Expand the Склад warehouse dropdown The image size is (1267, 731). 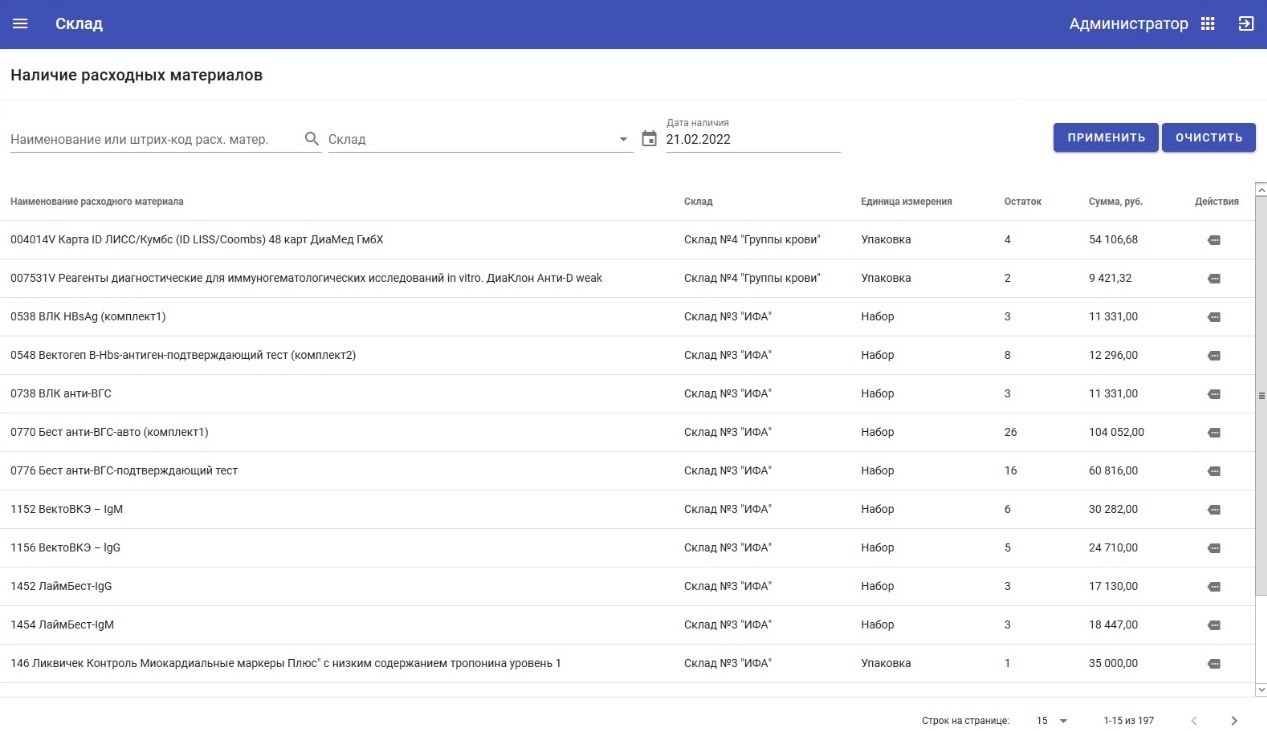[623, 139]
